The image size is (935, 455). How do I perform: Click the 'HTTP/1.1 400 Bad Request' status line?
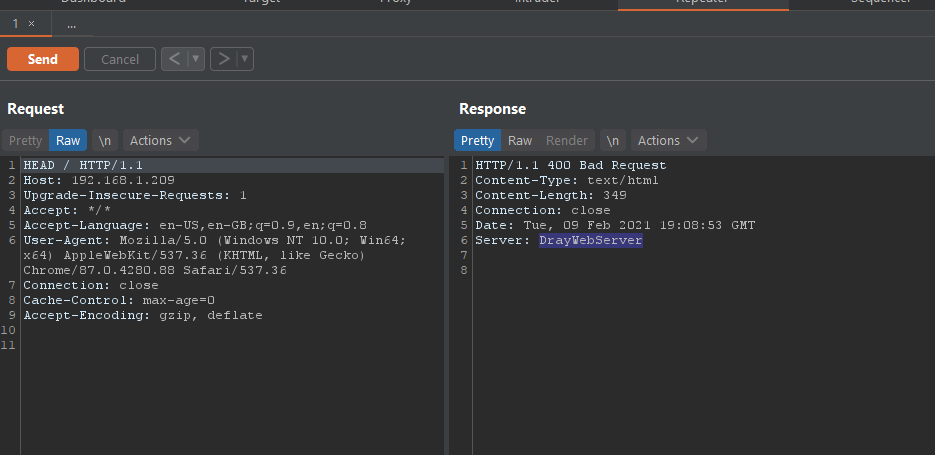coord(571,165)
